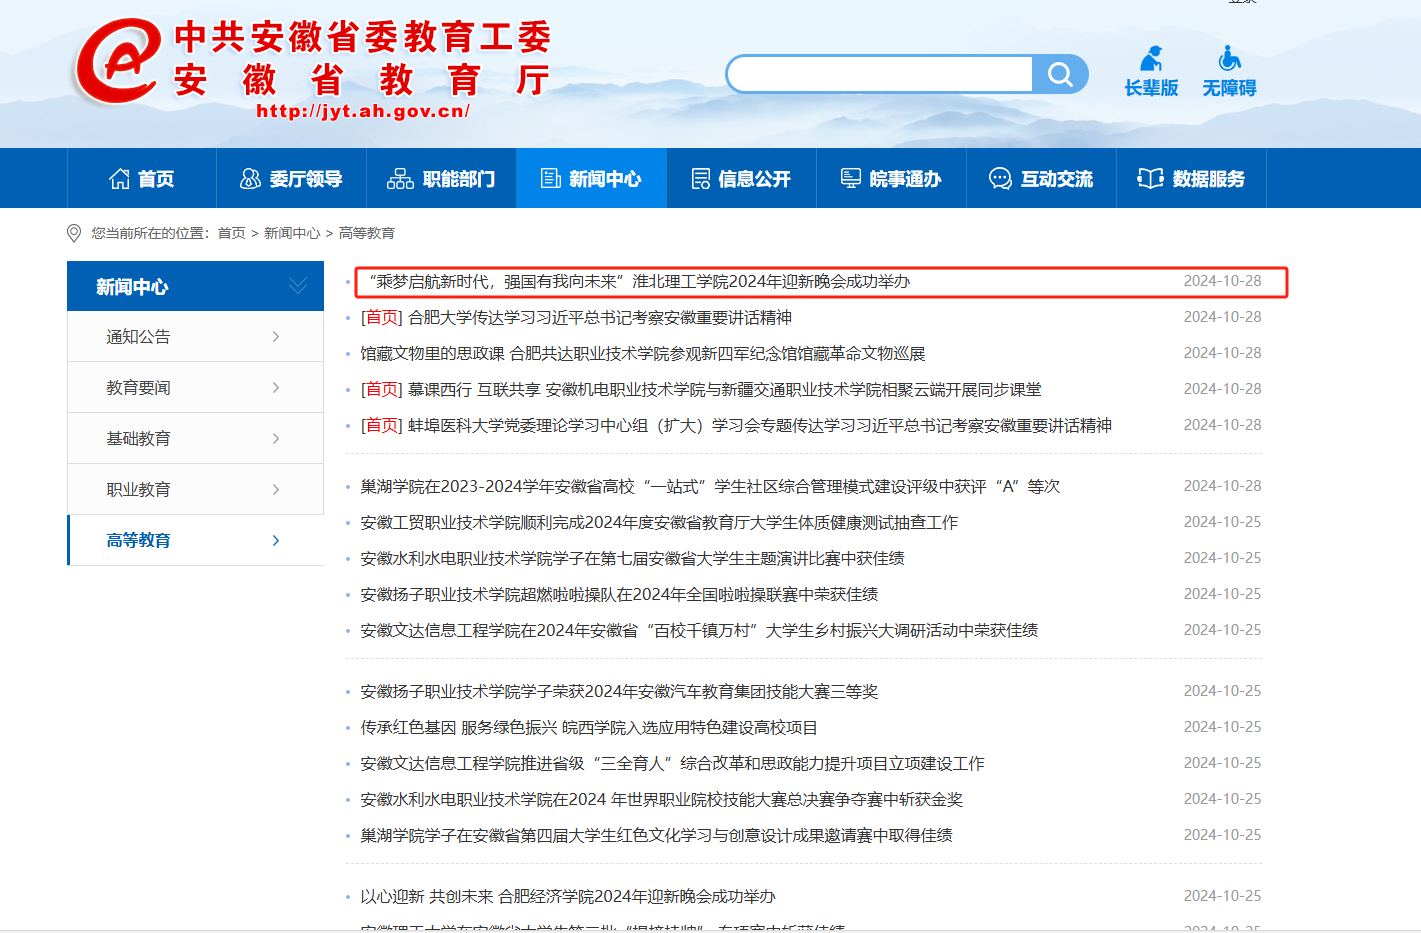Open 委厅领导 via its people icon
The image size is (1421, 933).
pyautogui.click(x=250, y=179)
